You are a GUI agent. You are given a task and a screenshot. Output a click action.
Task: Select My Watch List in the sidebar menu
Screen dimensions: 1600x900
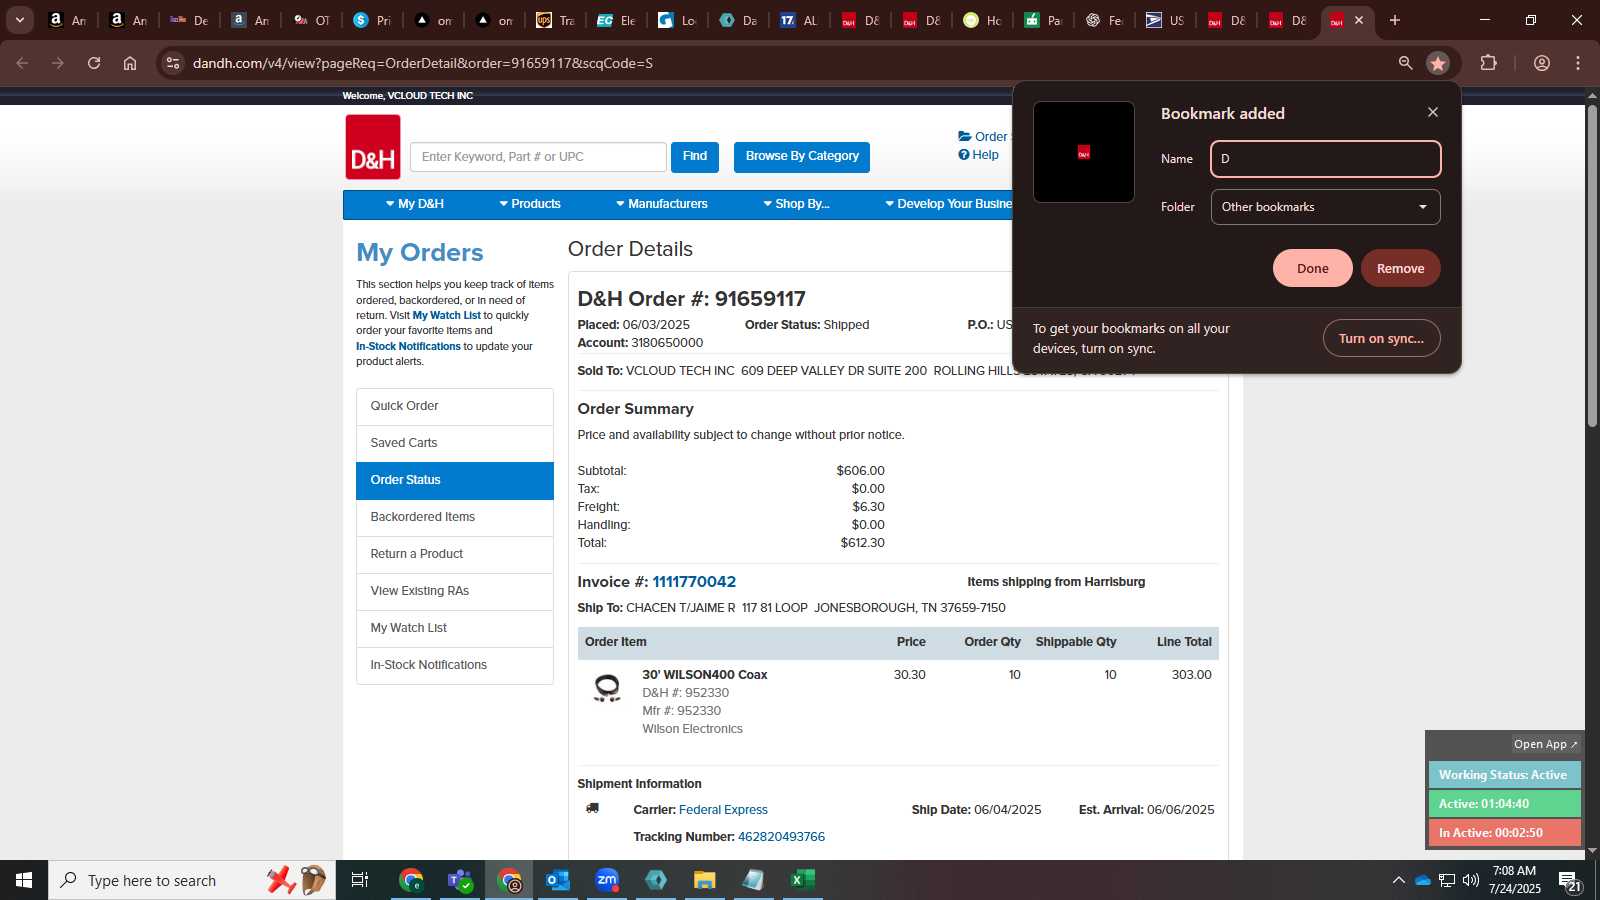point(455,628)
